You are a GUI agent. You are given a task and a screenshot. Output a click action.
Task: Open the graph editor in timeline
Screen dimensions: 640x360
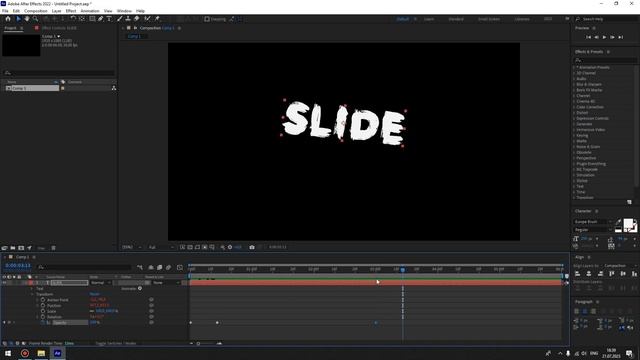click(180, 267)
